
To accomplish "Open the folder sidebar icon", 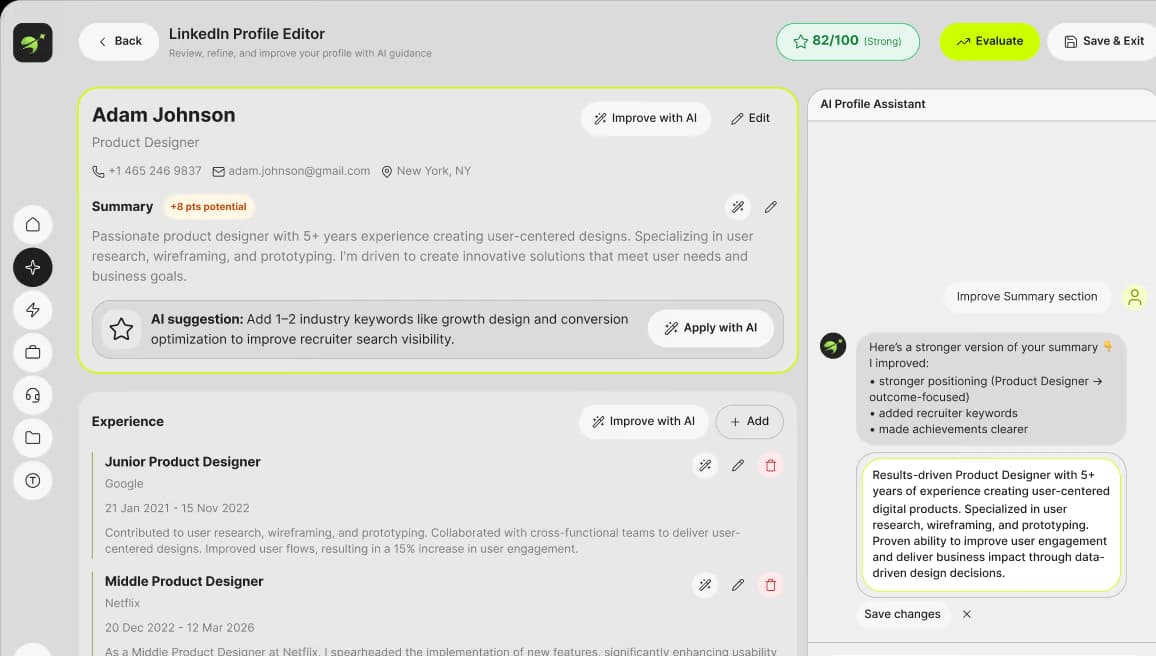I will [32, 438].
